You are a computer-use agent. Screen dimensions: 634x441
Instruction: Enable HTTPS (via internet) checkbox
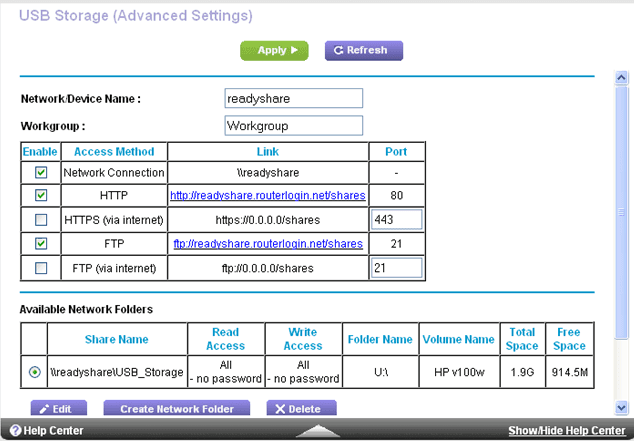tap(41, 219)
